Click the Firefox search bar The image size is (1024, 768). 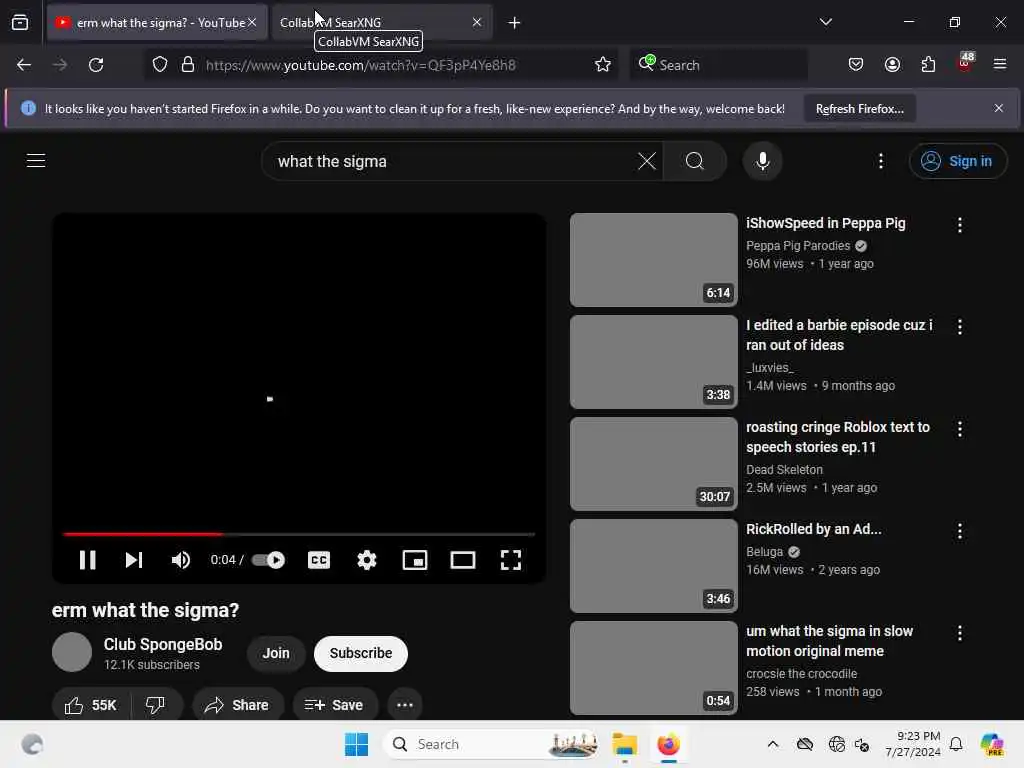pyautogui.click(x=718, y=65)
